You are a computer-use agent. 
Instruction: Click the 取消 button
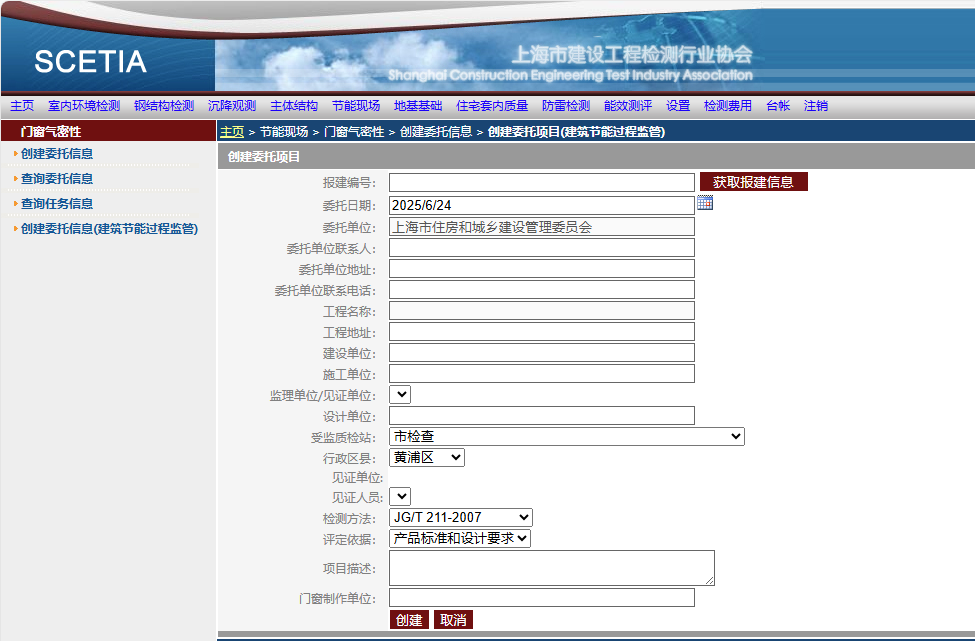pos(453,620)
